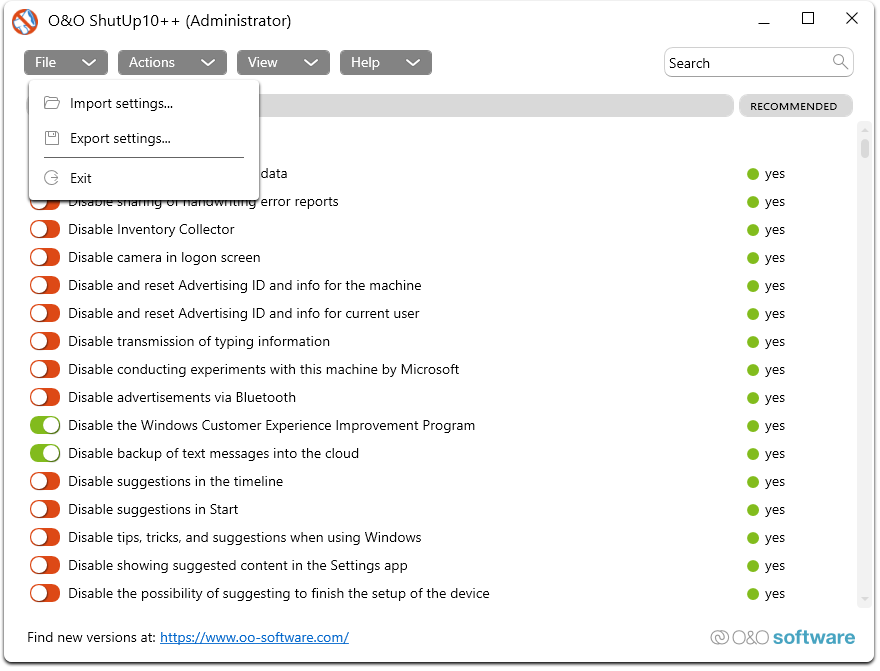Click green status dot for Inventory Collector row
880x671 pixels.
click(753, 230)
